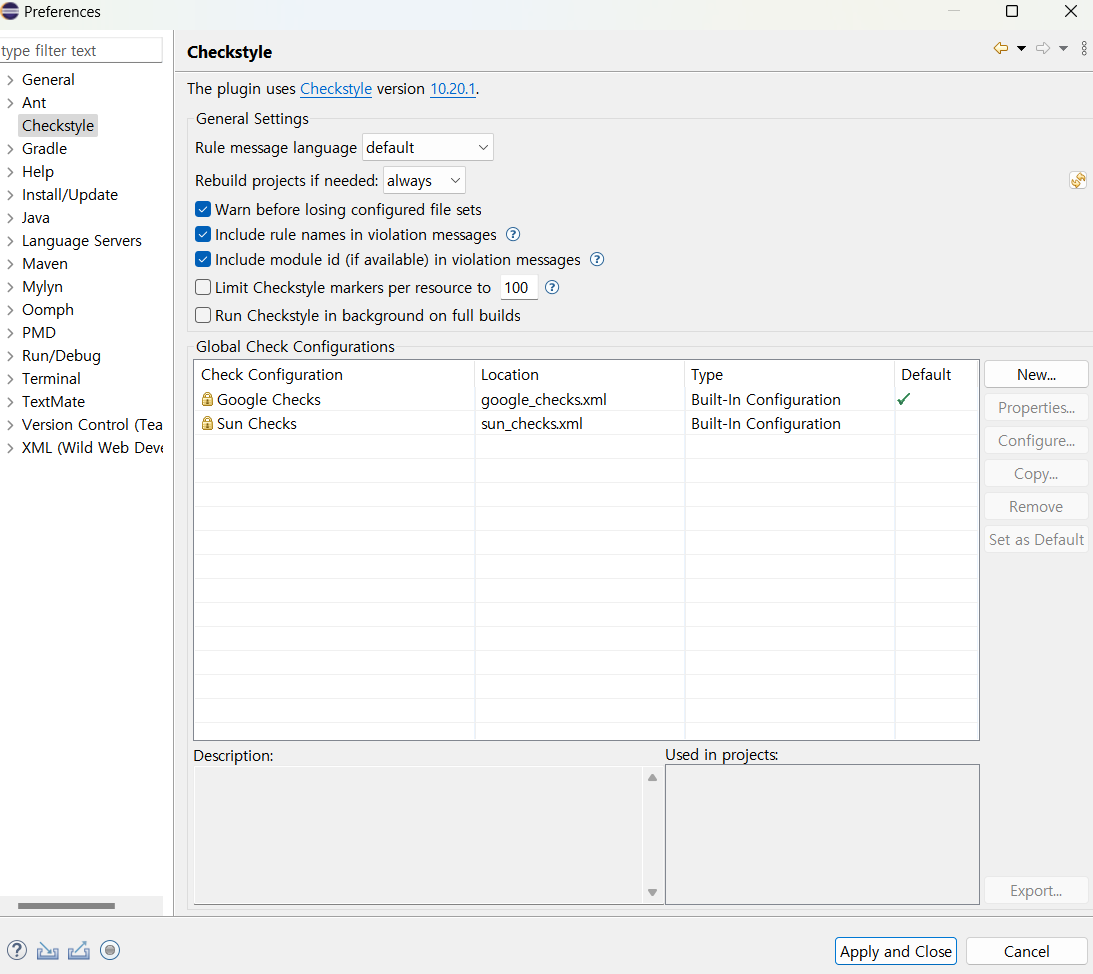
Task: Expand the Gradle tree node
Action: pyautogui.click(x=10, y=149)
